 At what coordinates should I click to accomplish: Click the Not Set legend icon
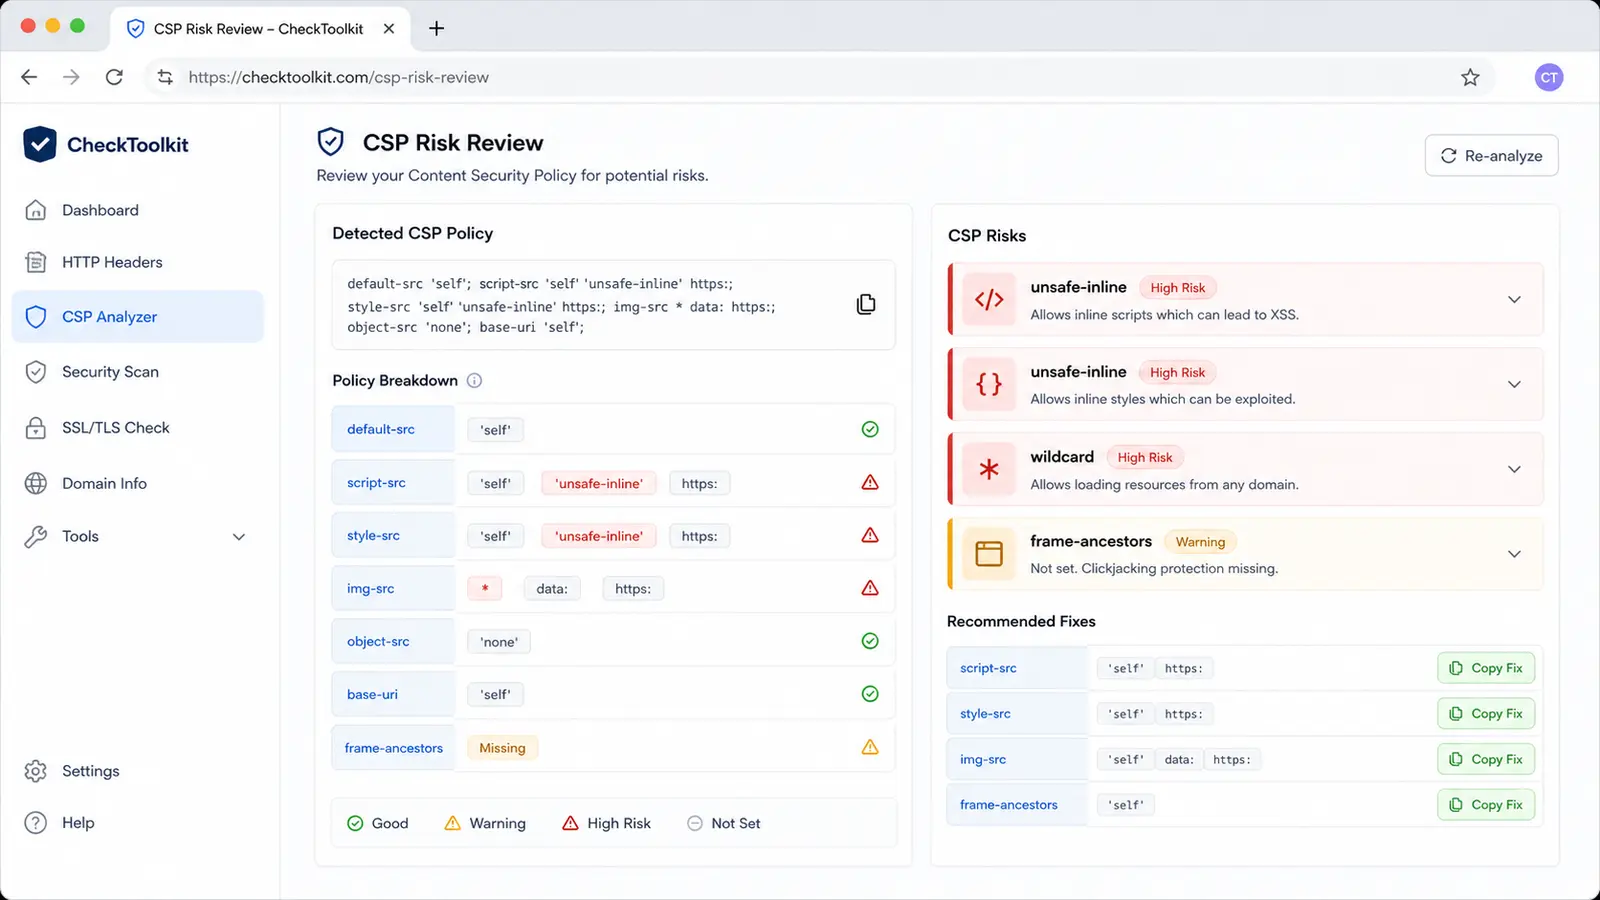[x=695, y=823]
